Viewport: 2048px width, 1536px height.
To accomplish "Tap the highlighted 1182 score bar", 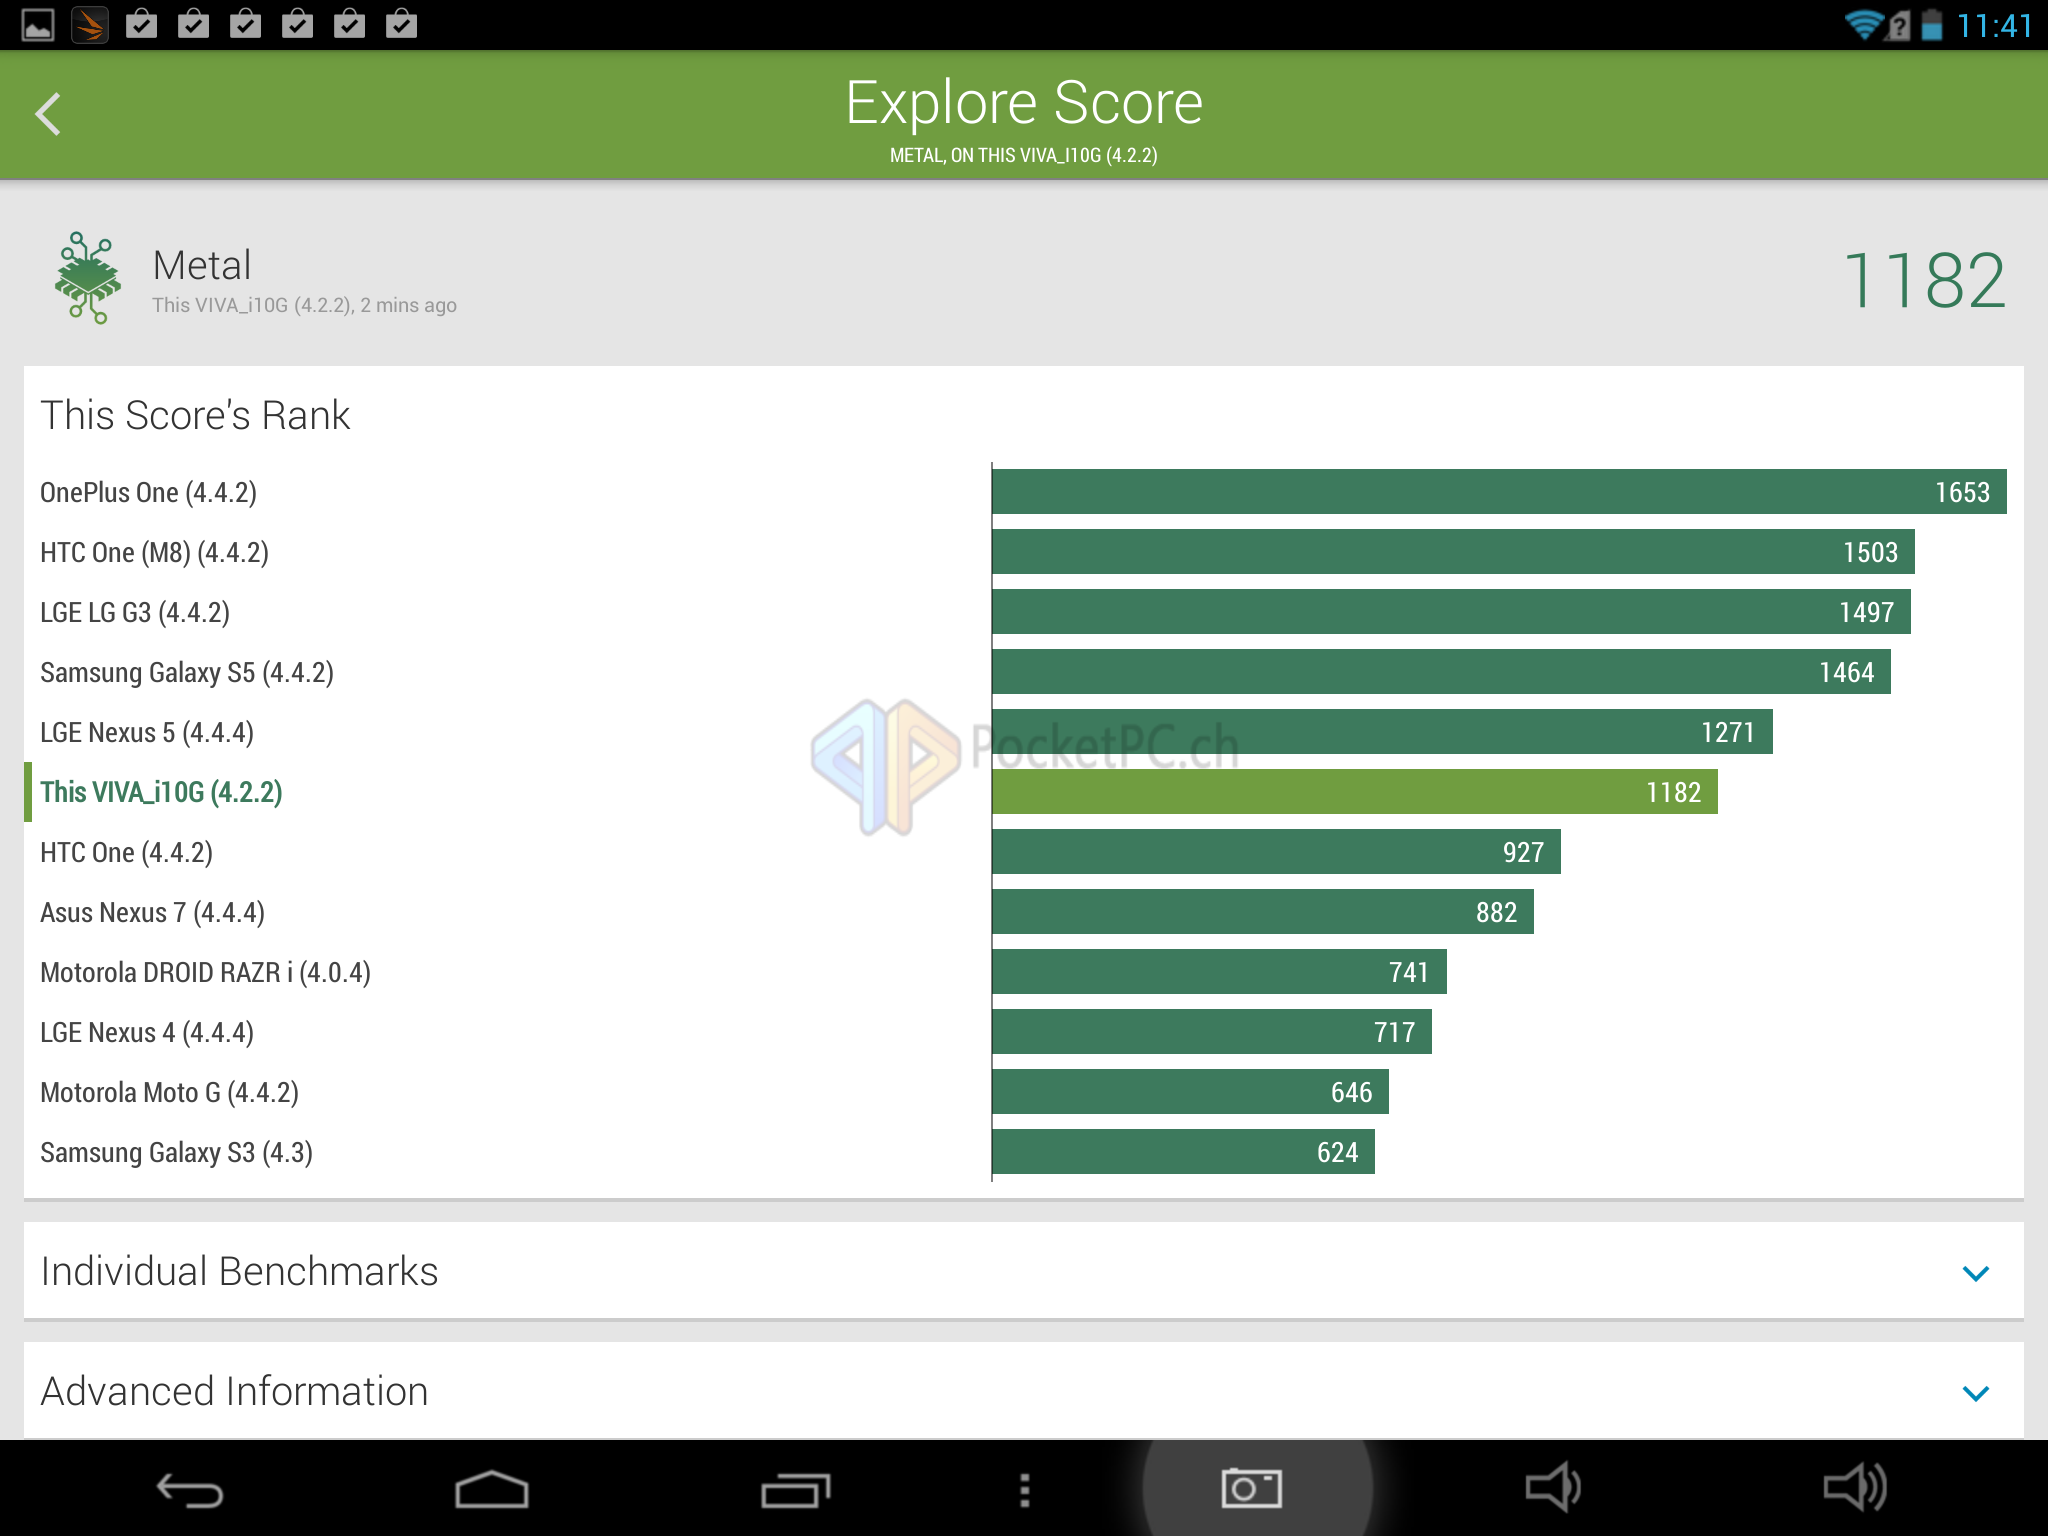I will click(x=1355, y=792).
